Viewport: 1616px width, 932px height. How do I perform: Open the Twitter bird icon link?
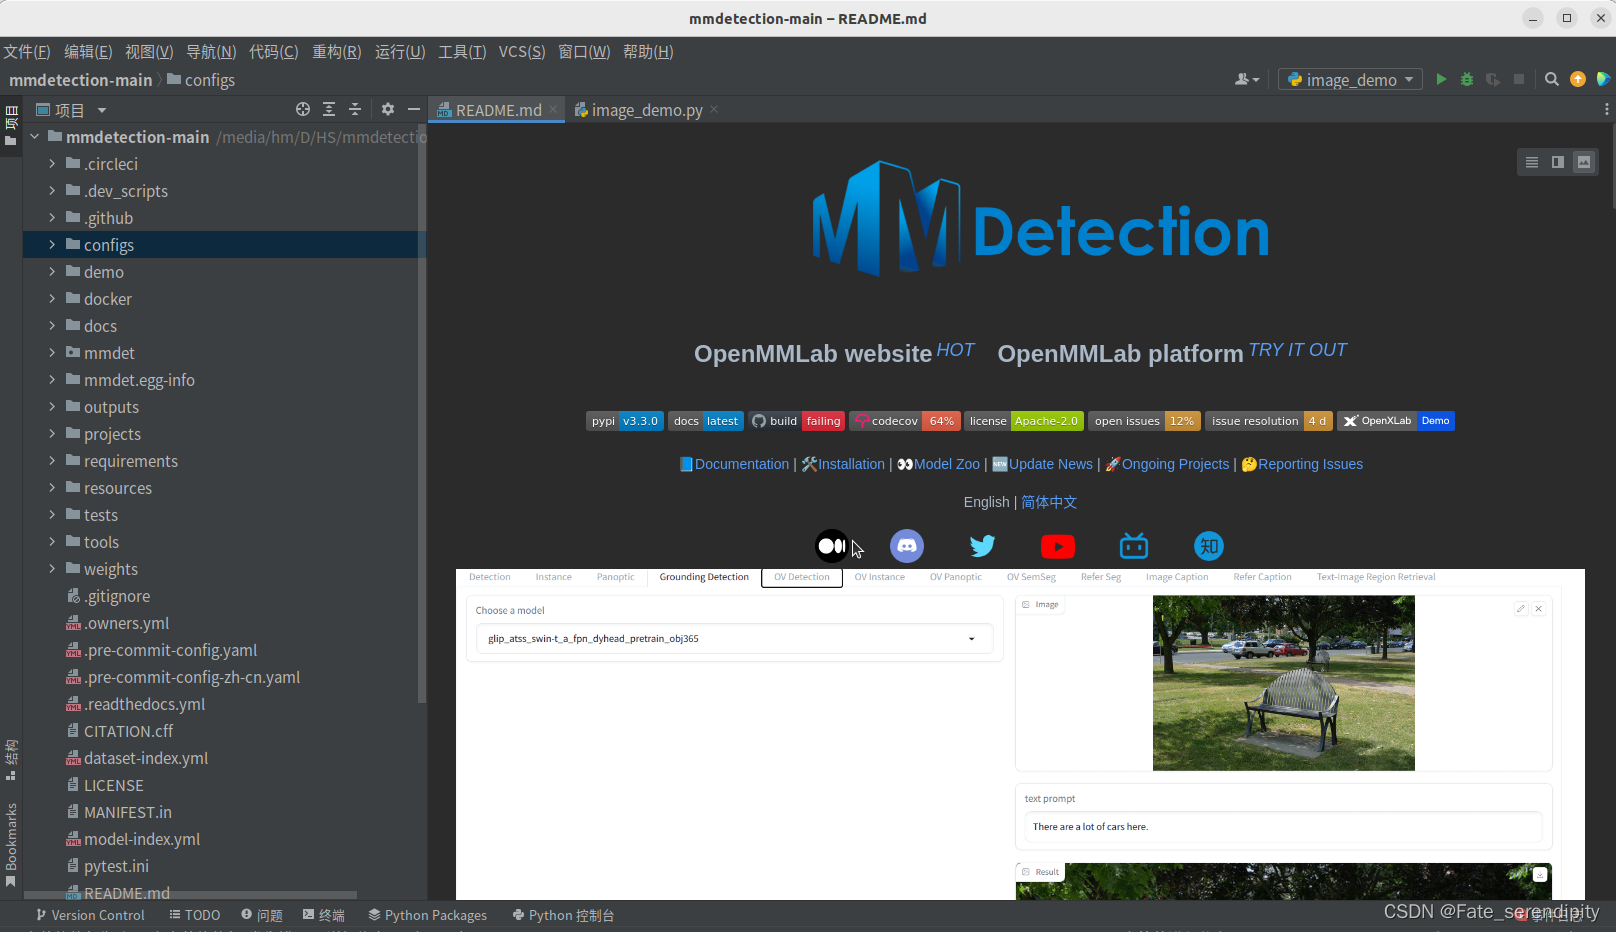coord(982,546)
